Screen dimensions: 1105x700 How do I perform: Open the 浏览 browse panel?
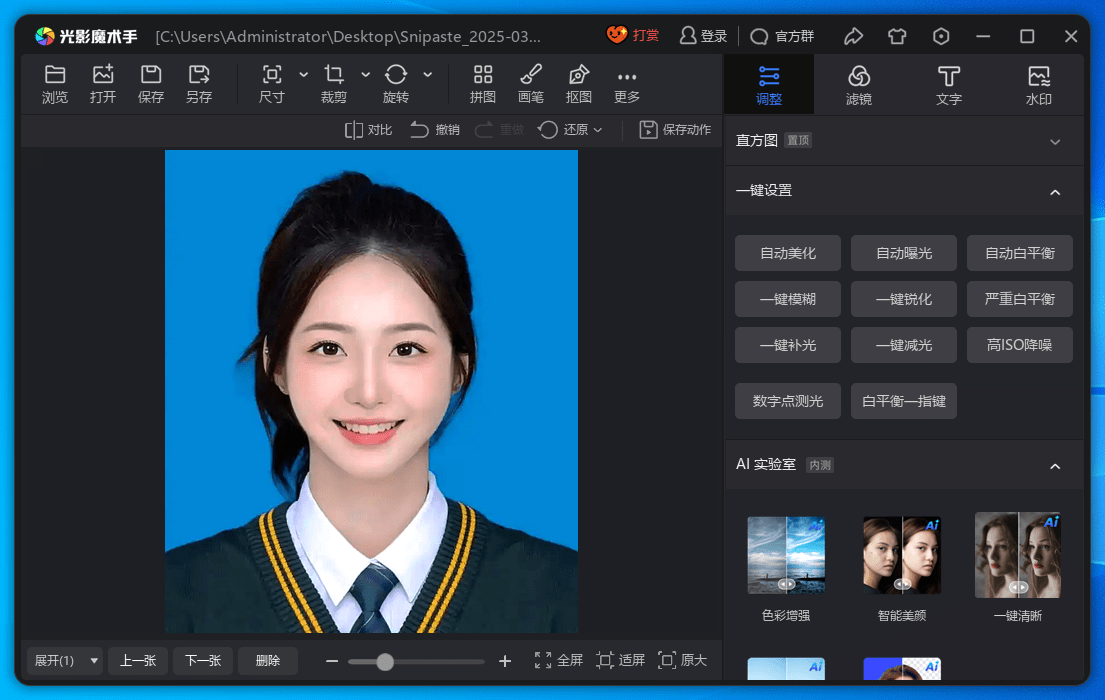pyautogui.click(x=55, y=84)
